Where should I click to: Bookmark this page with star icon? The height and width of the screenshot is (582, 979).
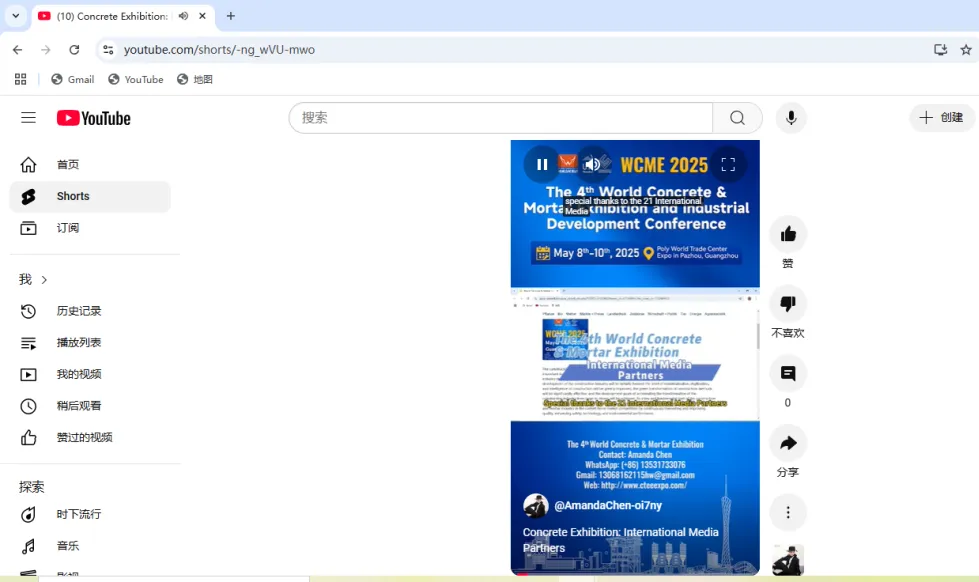[x=966, y=49]
